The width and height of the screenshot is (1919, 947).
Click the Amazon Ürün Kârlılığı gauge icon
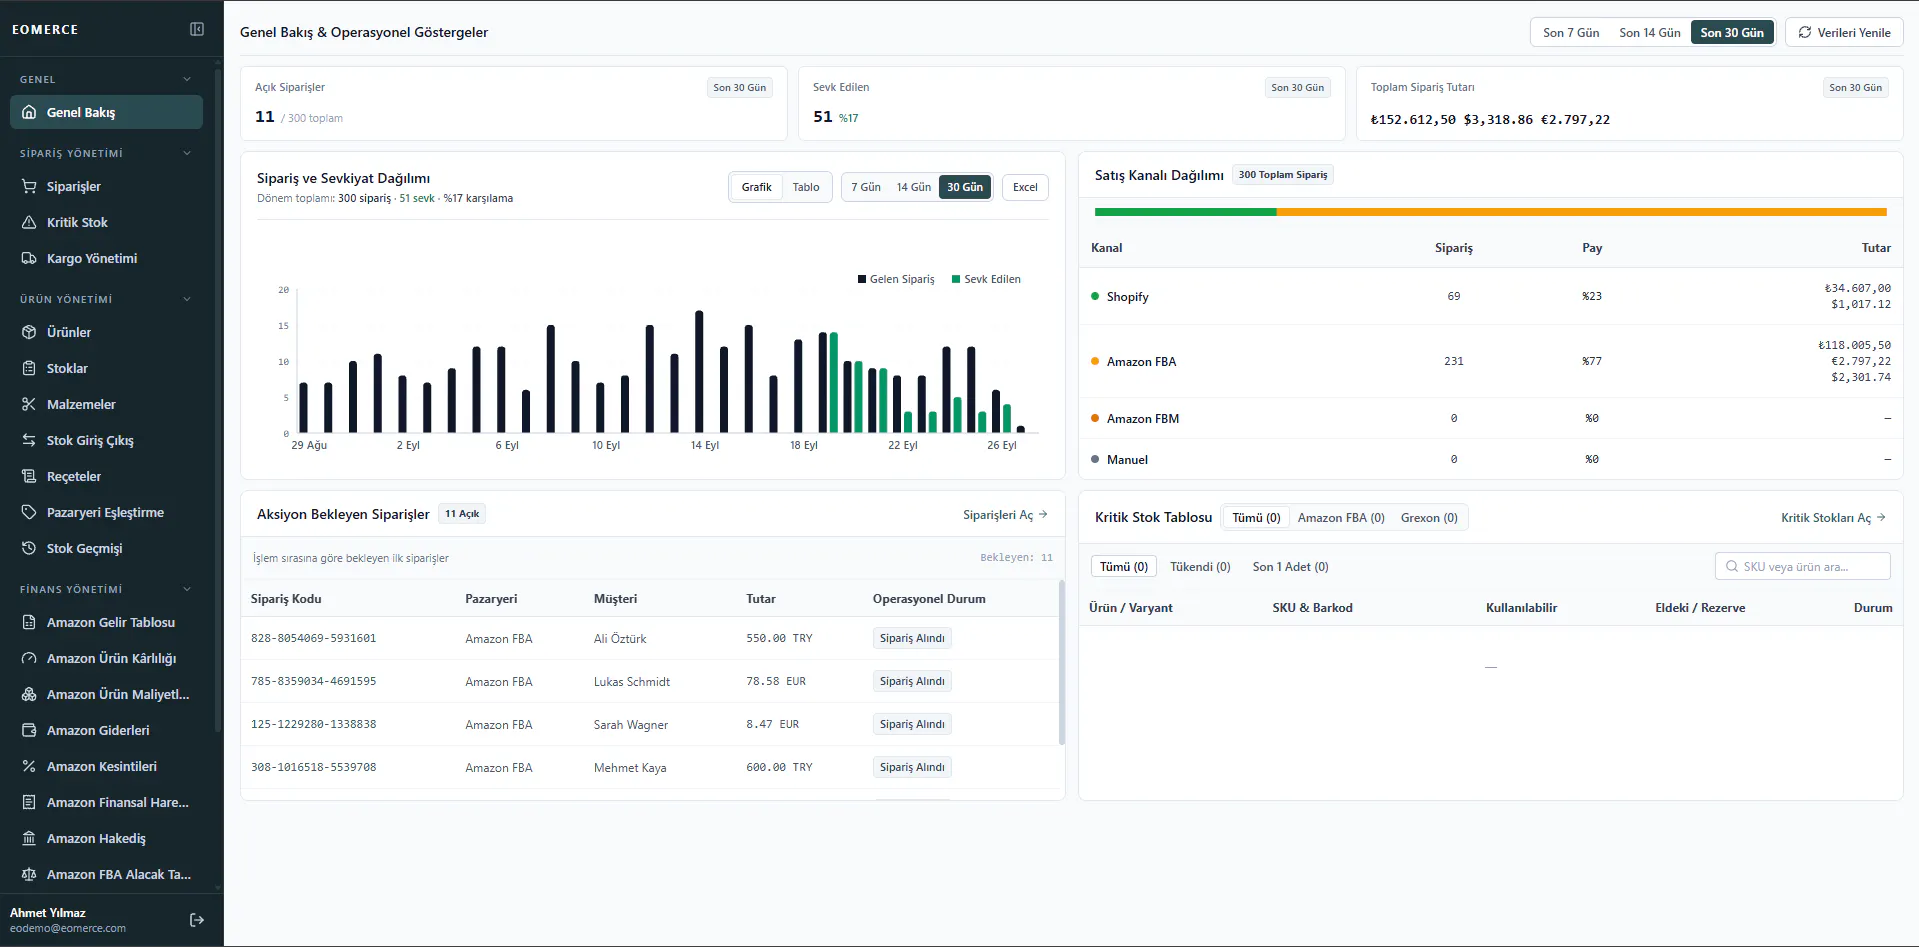pos(29,658)
